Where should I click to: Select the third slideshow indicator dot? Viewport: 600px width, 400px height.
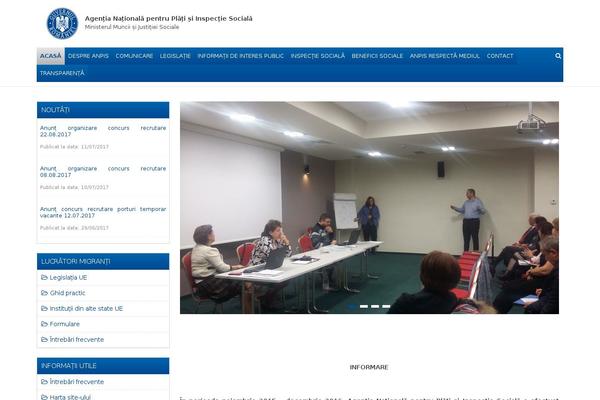[375, 306]
